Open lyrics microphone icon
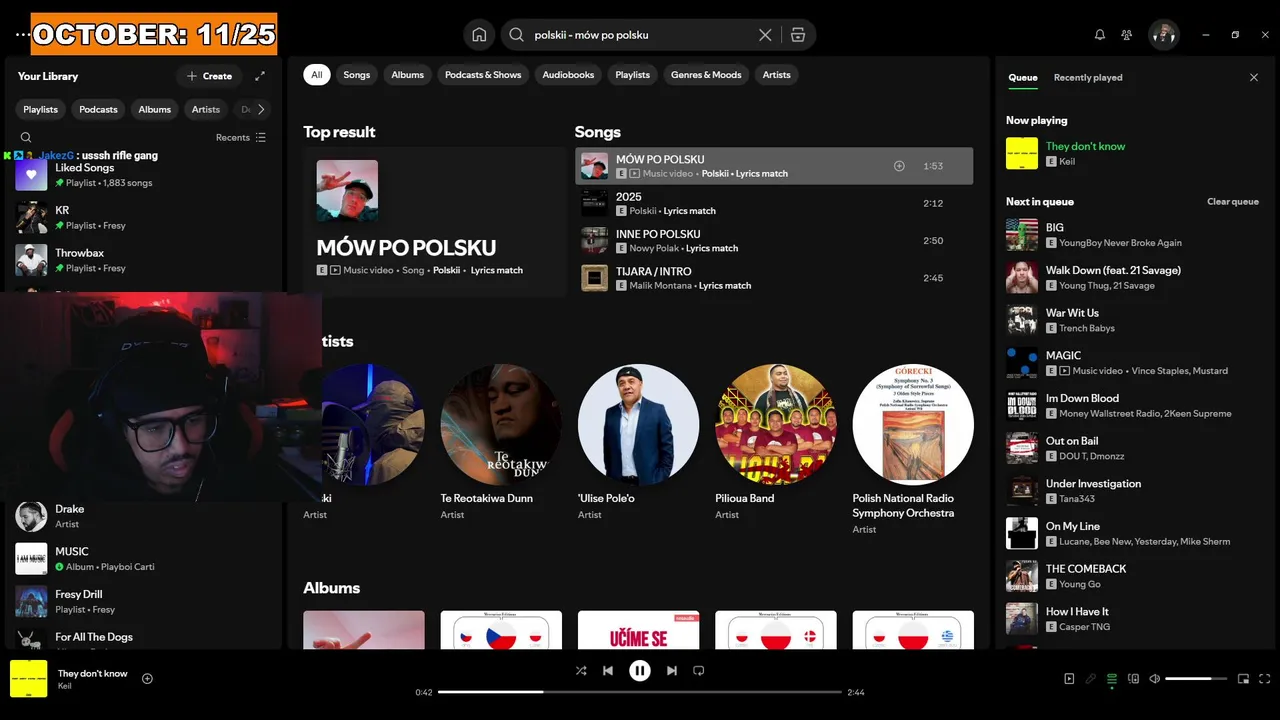This screenshot has width=1280, height=720. click(x=1091, y=679)
